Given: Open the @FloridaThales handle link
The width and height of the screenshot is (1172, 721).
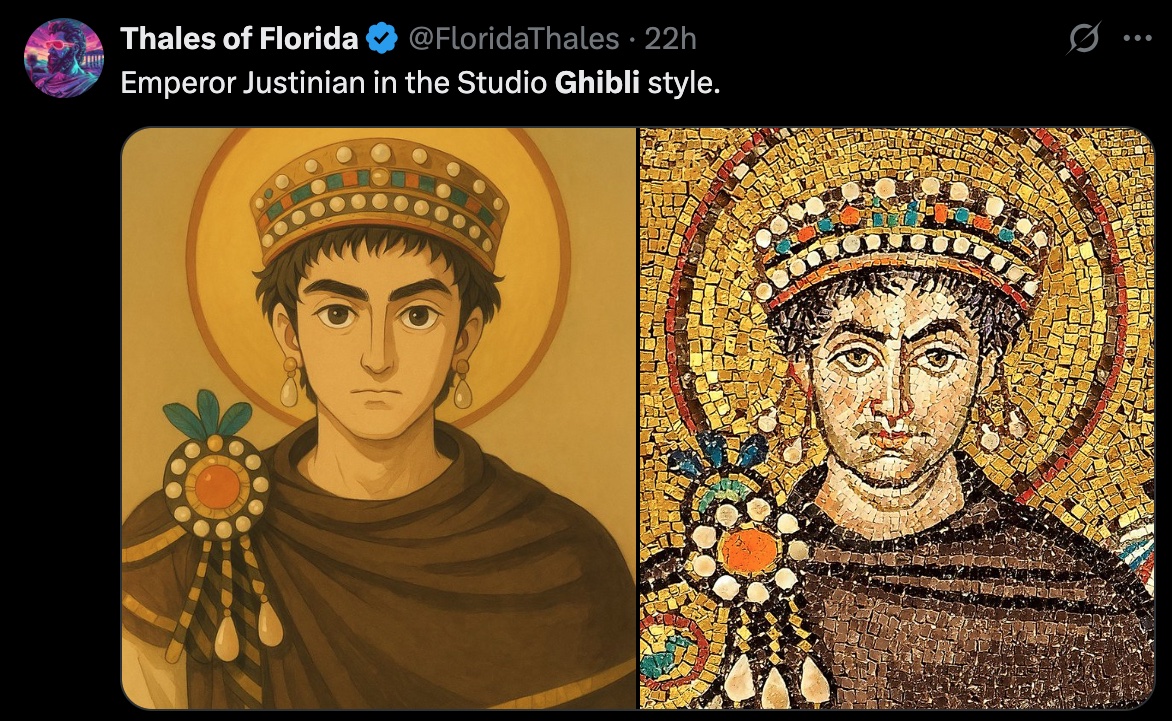Looking at the screenshot, I should 512,39.
